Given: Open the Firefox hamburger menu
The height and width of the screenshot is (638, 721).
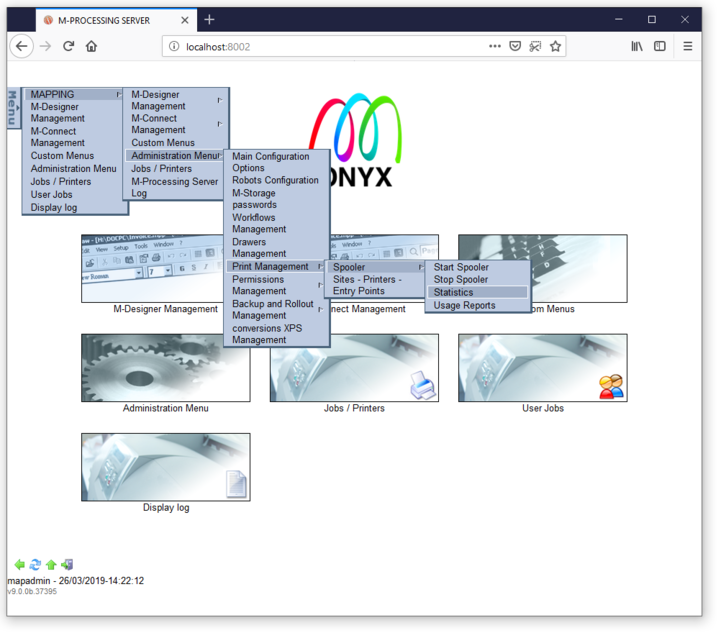Looking at the screenshot, I should click(687, 46).
